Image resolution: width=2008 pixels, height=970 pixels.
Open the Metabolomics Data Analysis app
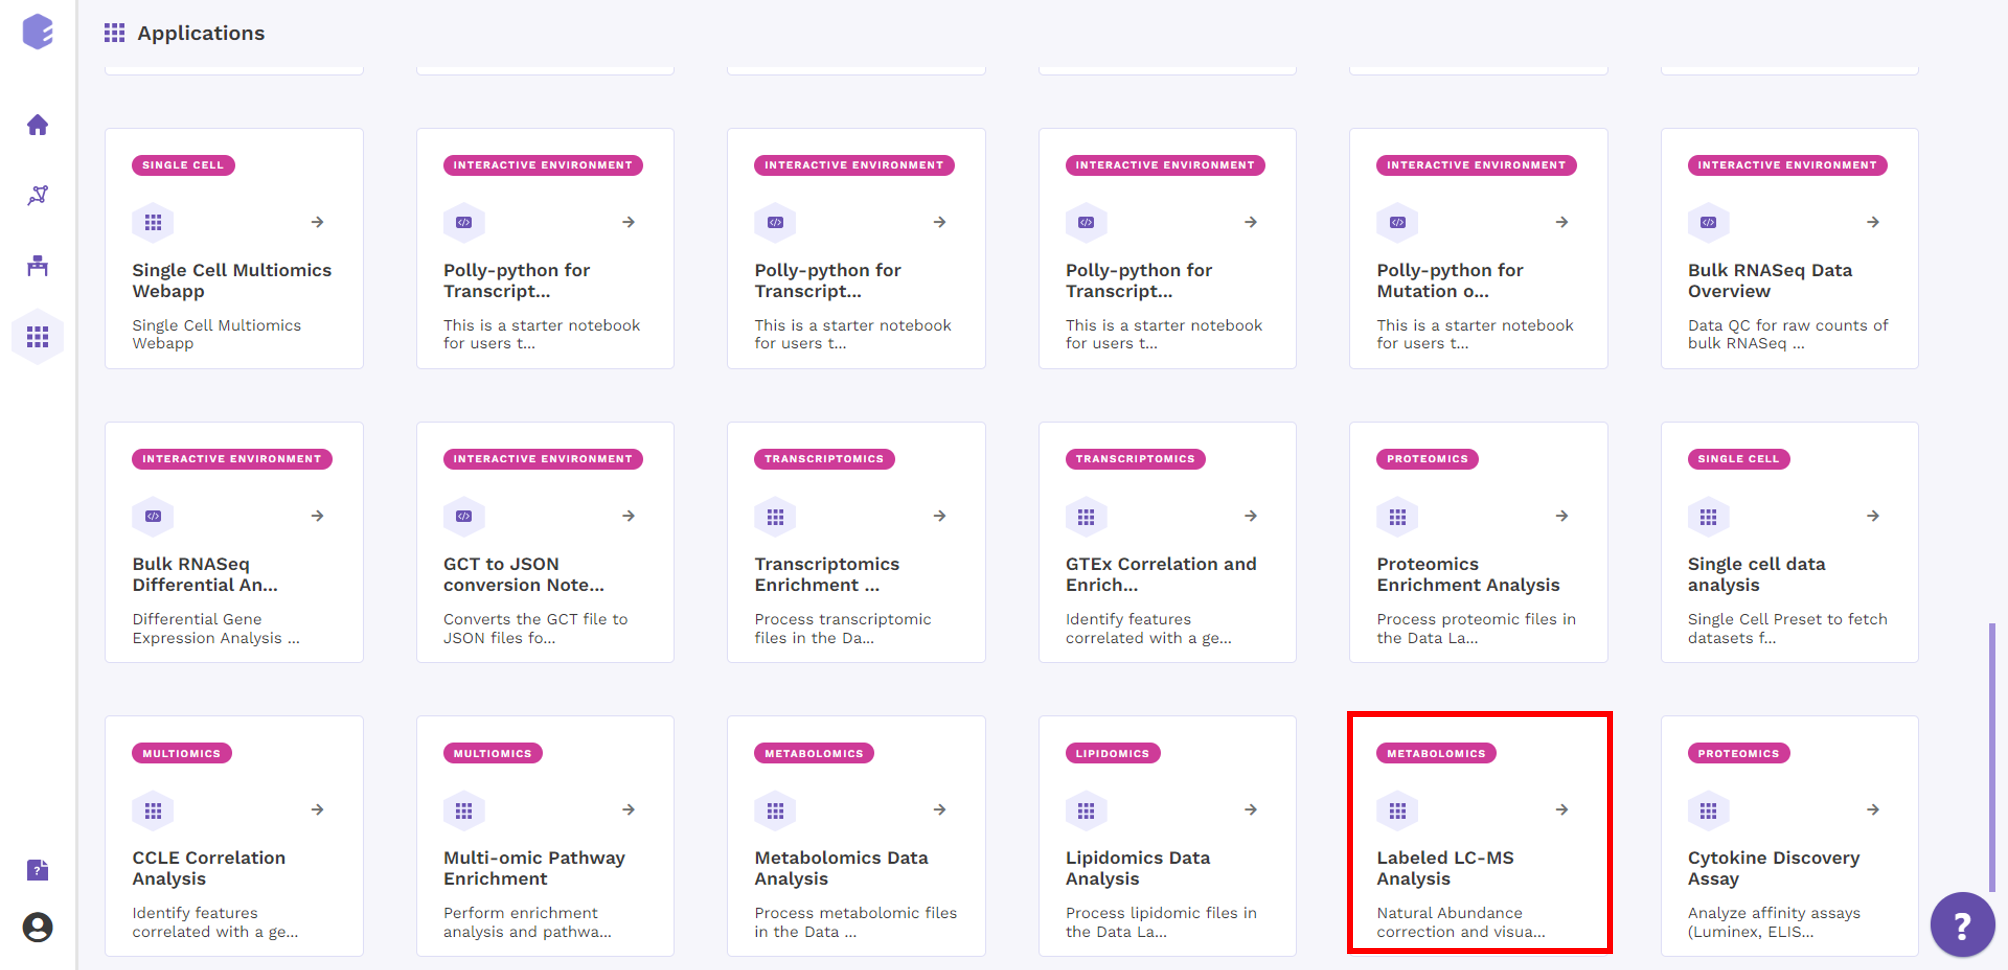pyautogui.click(x=856, y=836)
